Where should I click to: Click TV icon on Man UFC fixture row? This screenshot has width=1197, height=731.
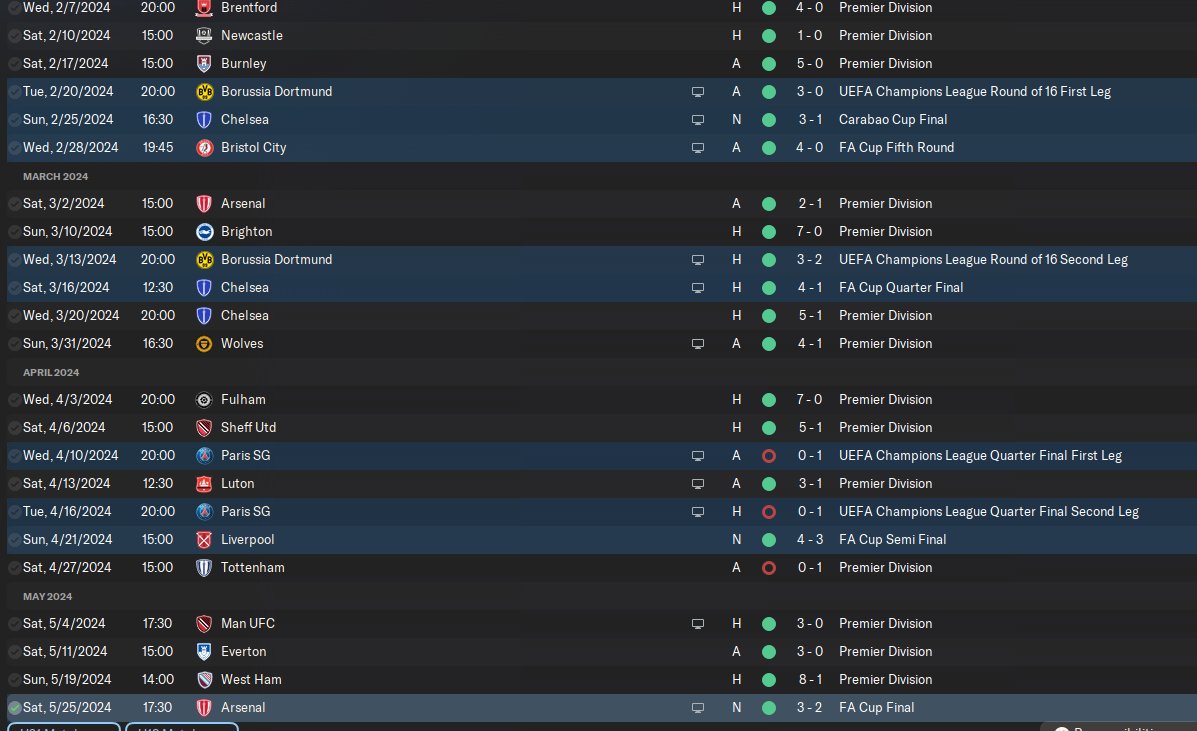pyautogui.click(x=698, y=623)
